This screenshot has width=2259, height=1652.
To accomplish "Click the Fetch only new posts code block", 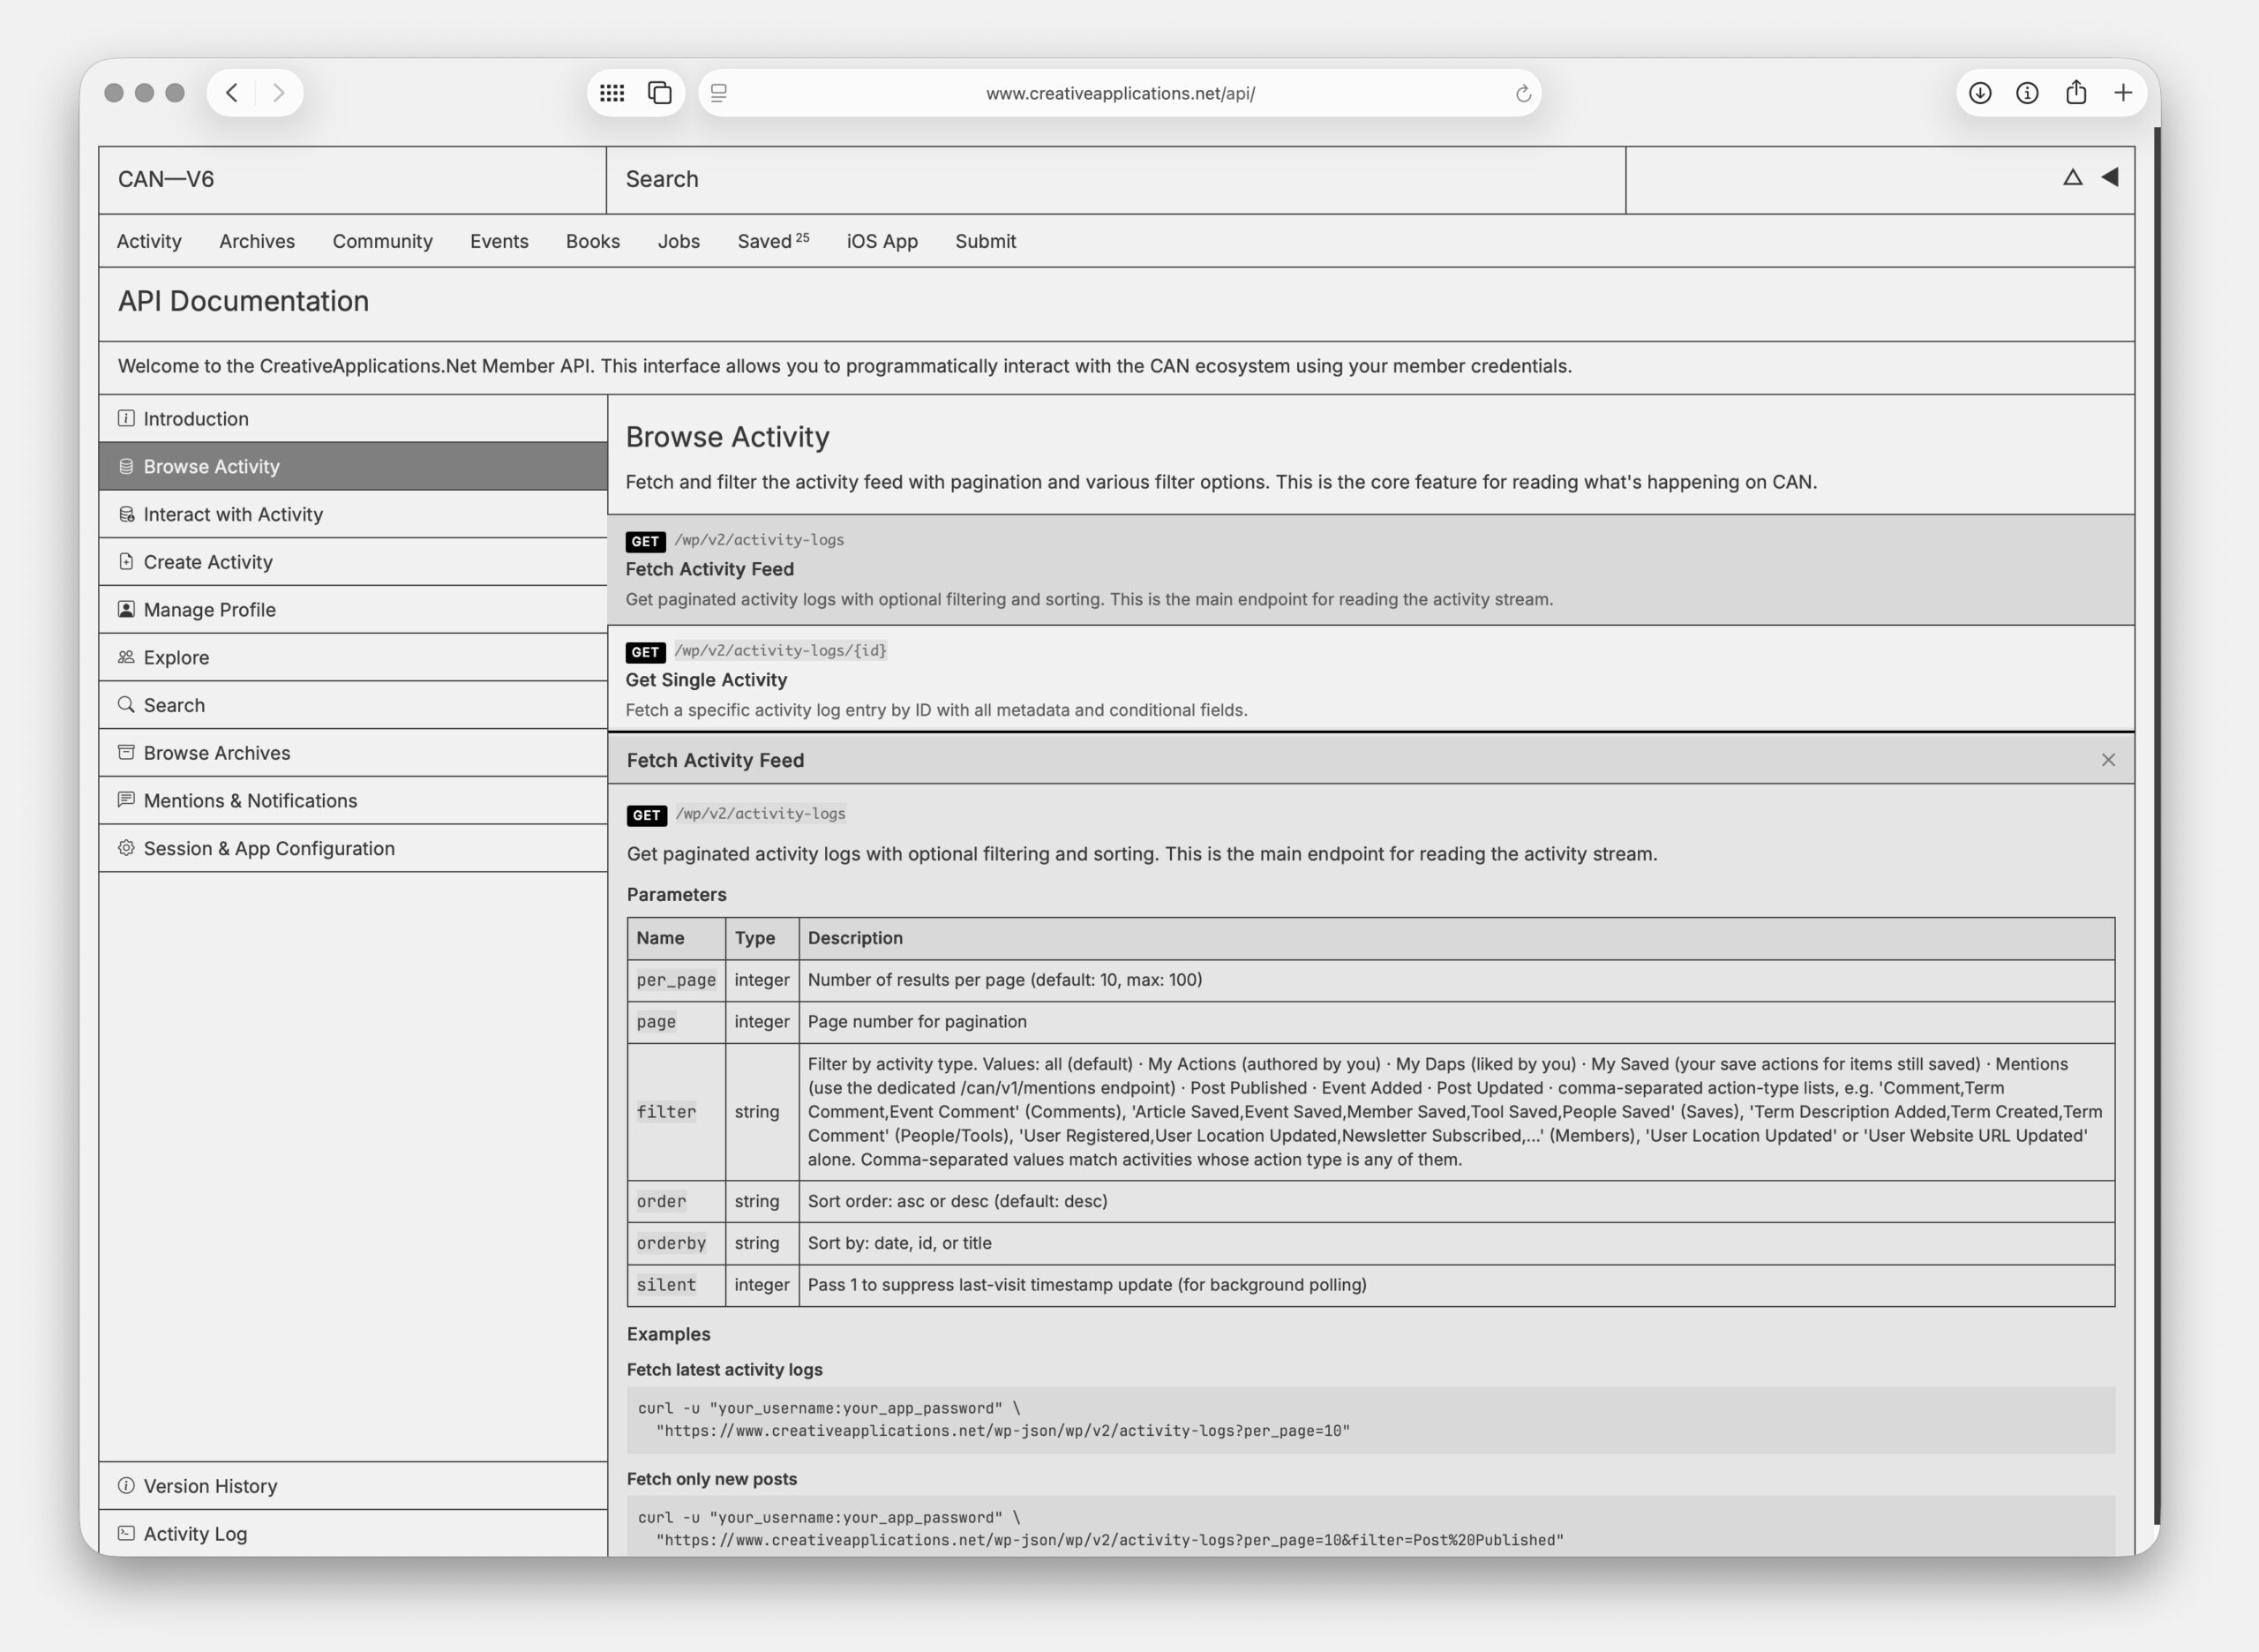I will 1371,1526.
